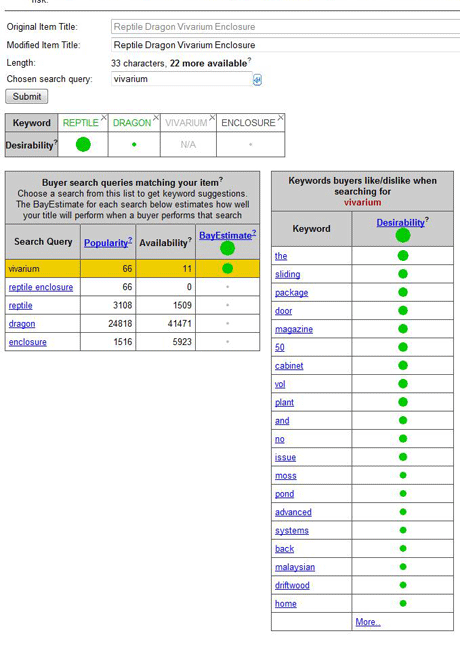Open the keyword link 'vol'
460x646 pixels.
[280, 384]
